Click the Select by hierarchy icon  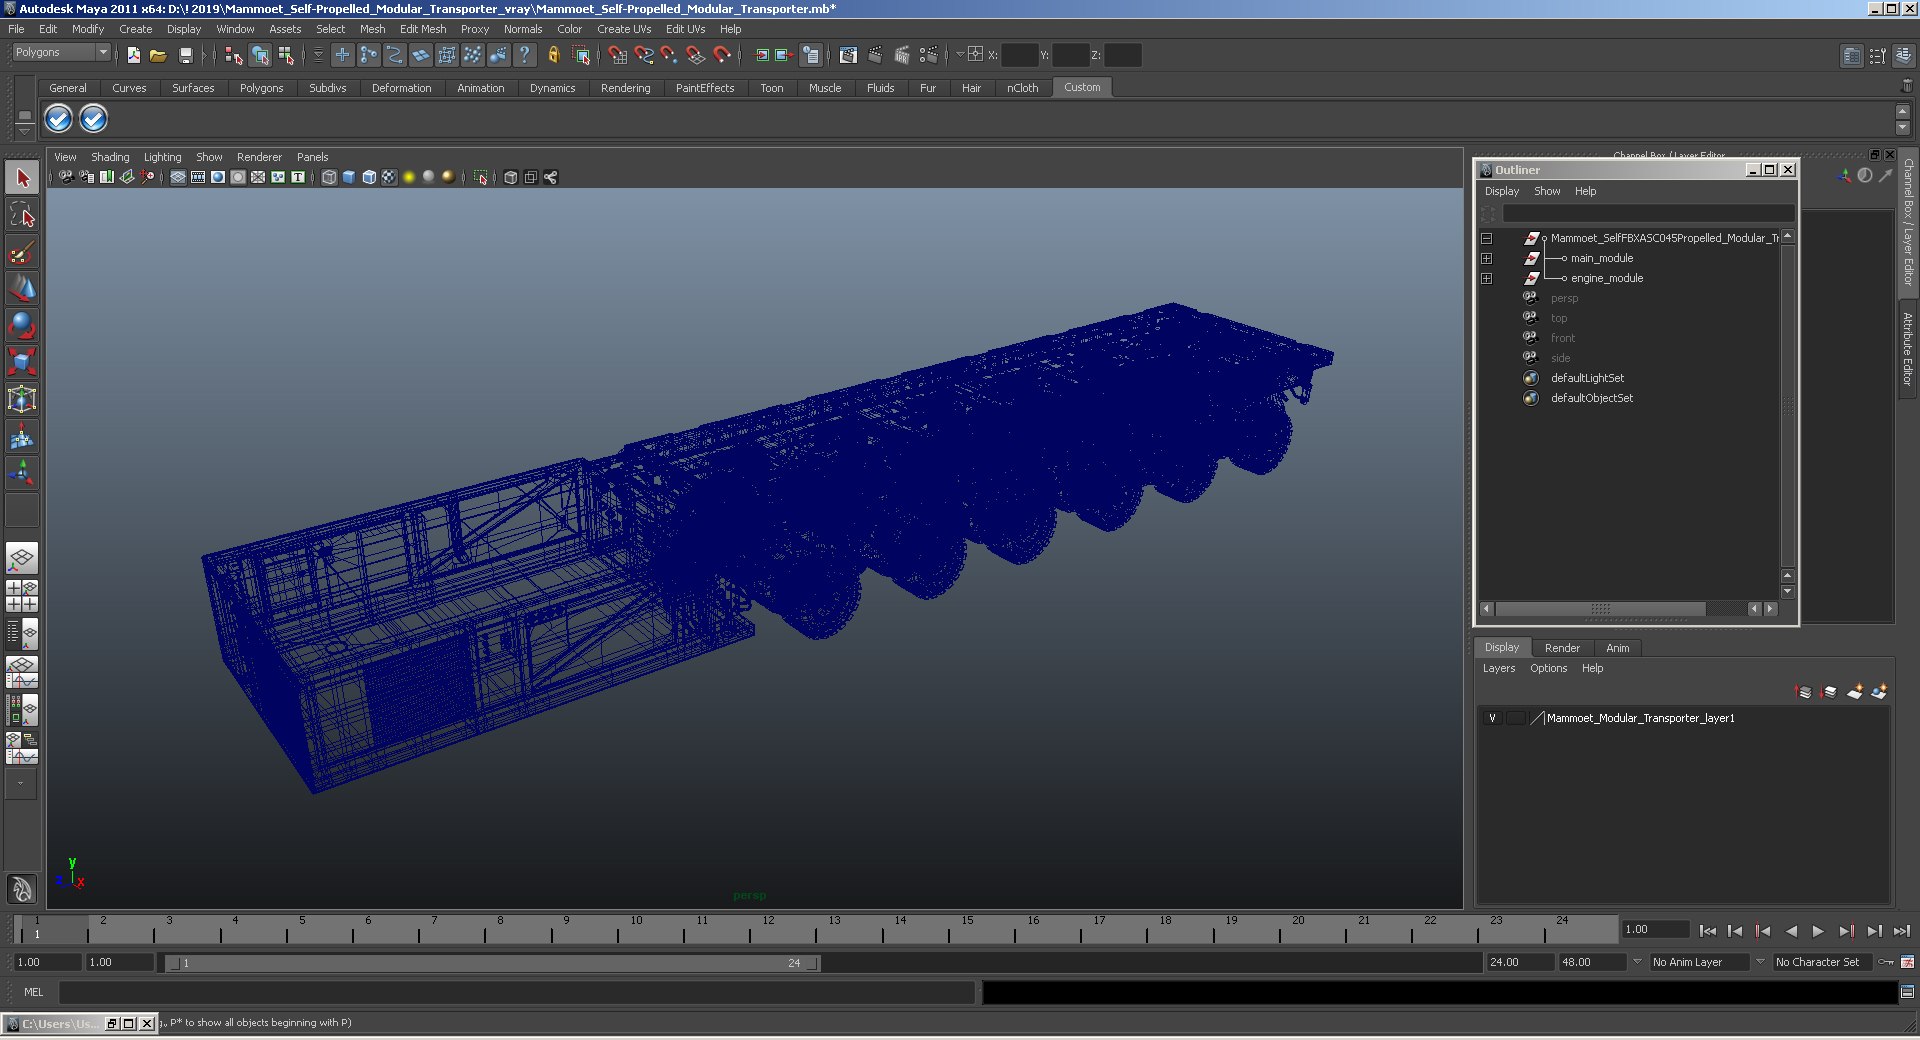pos(234,55)
